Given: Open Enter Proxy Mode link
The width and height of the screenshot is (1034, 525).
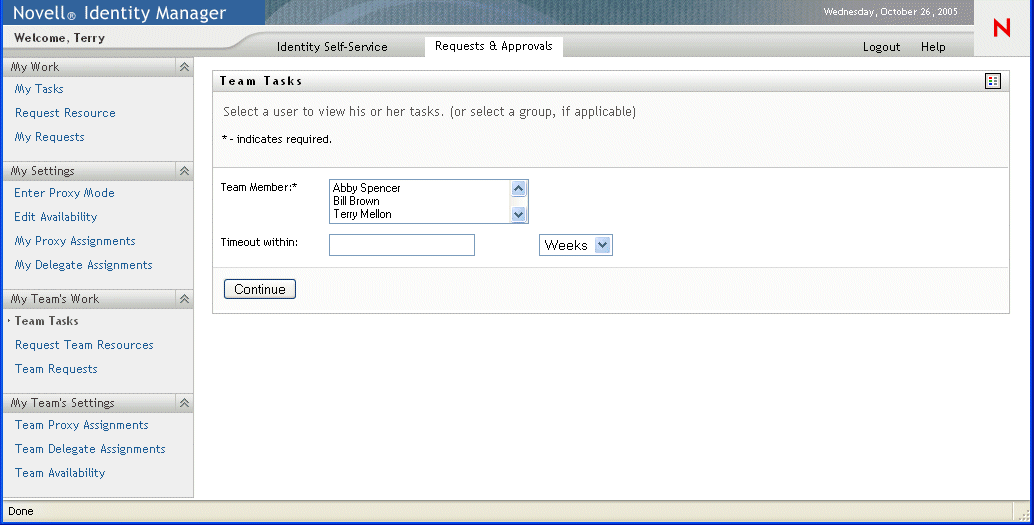Looking at the screenshot, I should pyautogui.click(x=64, y=193).
